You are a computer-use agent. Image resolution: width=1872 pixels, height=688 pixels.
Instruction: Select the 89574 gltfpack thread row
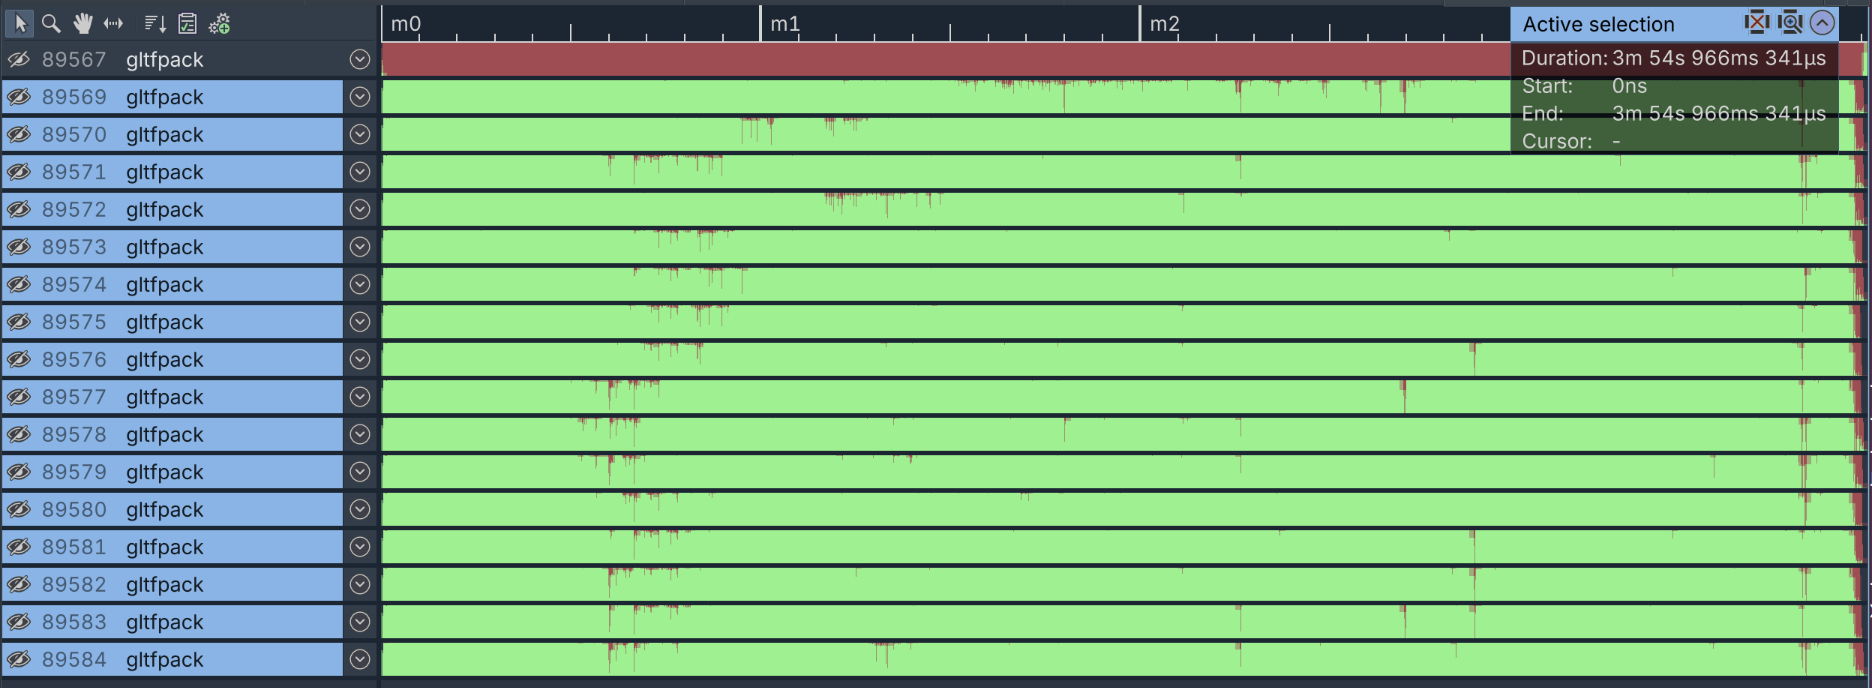(165, 285)
